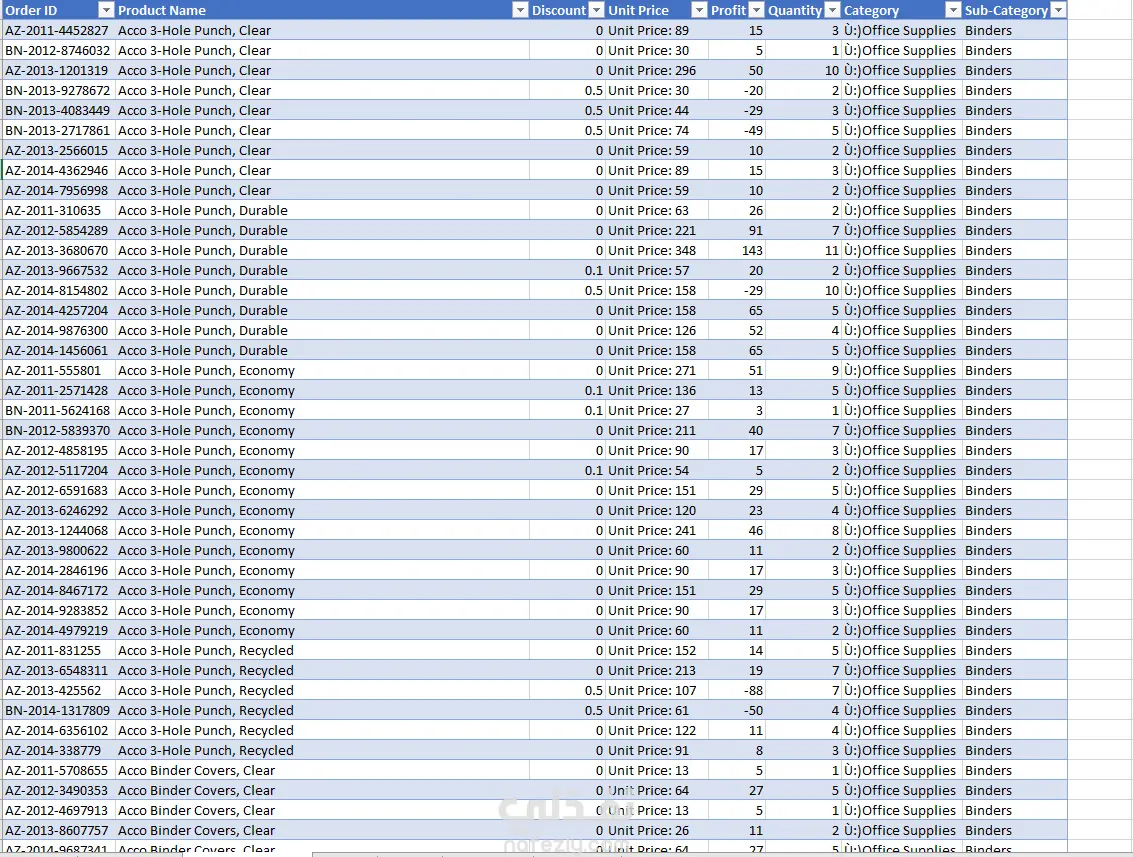Click the cell Unit Price: 122
Image resolution: width=1133 pixels, height=857 pixels.
click(657, 730)
